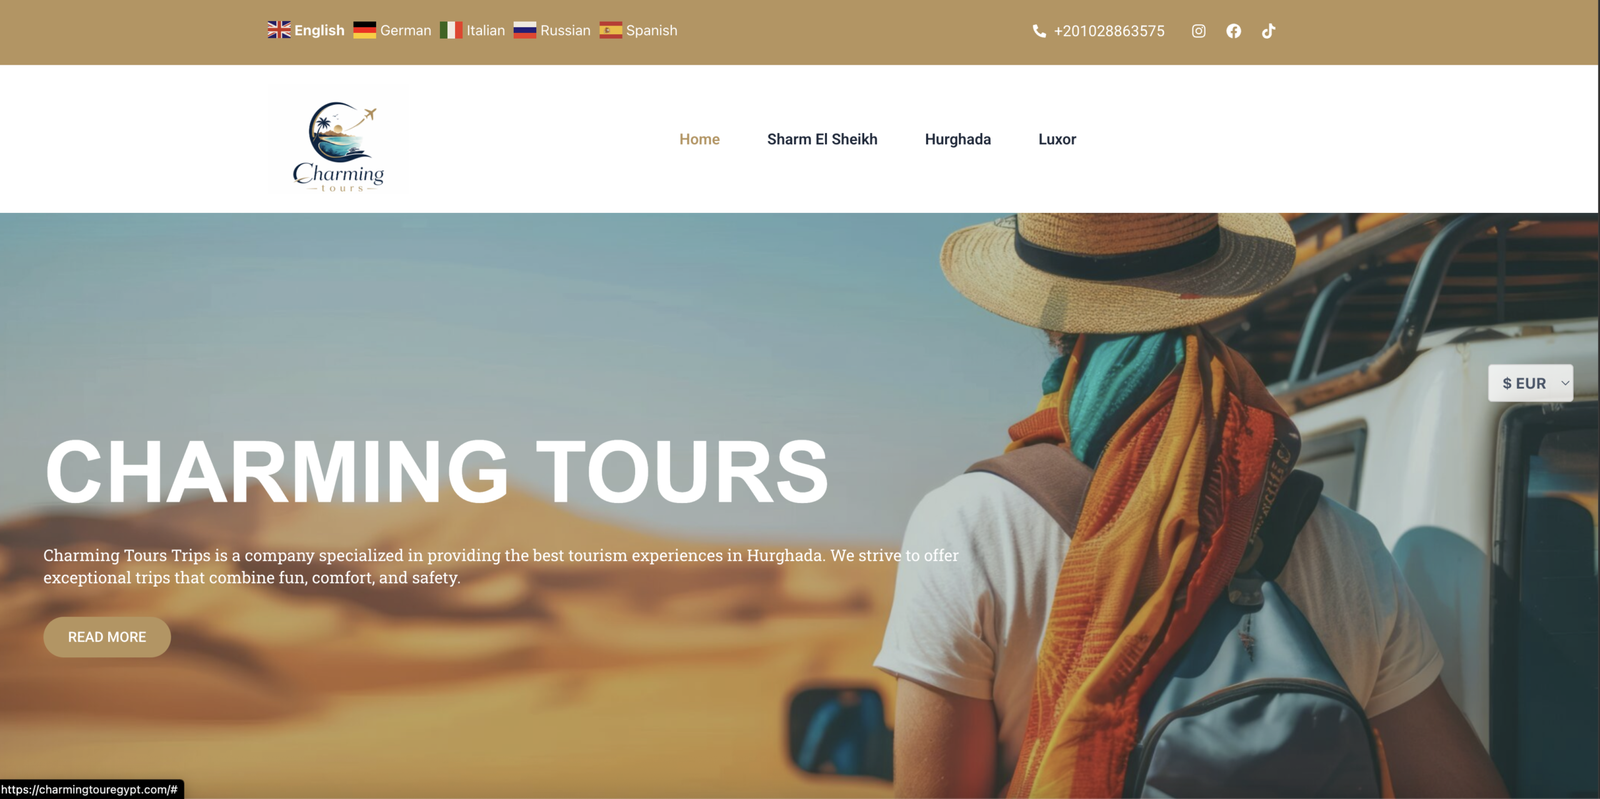Click the Spanish flag icon

point(611,30)
